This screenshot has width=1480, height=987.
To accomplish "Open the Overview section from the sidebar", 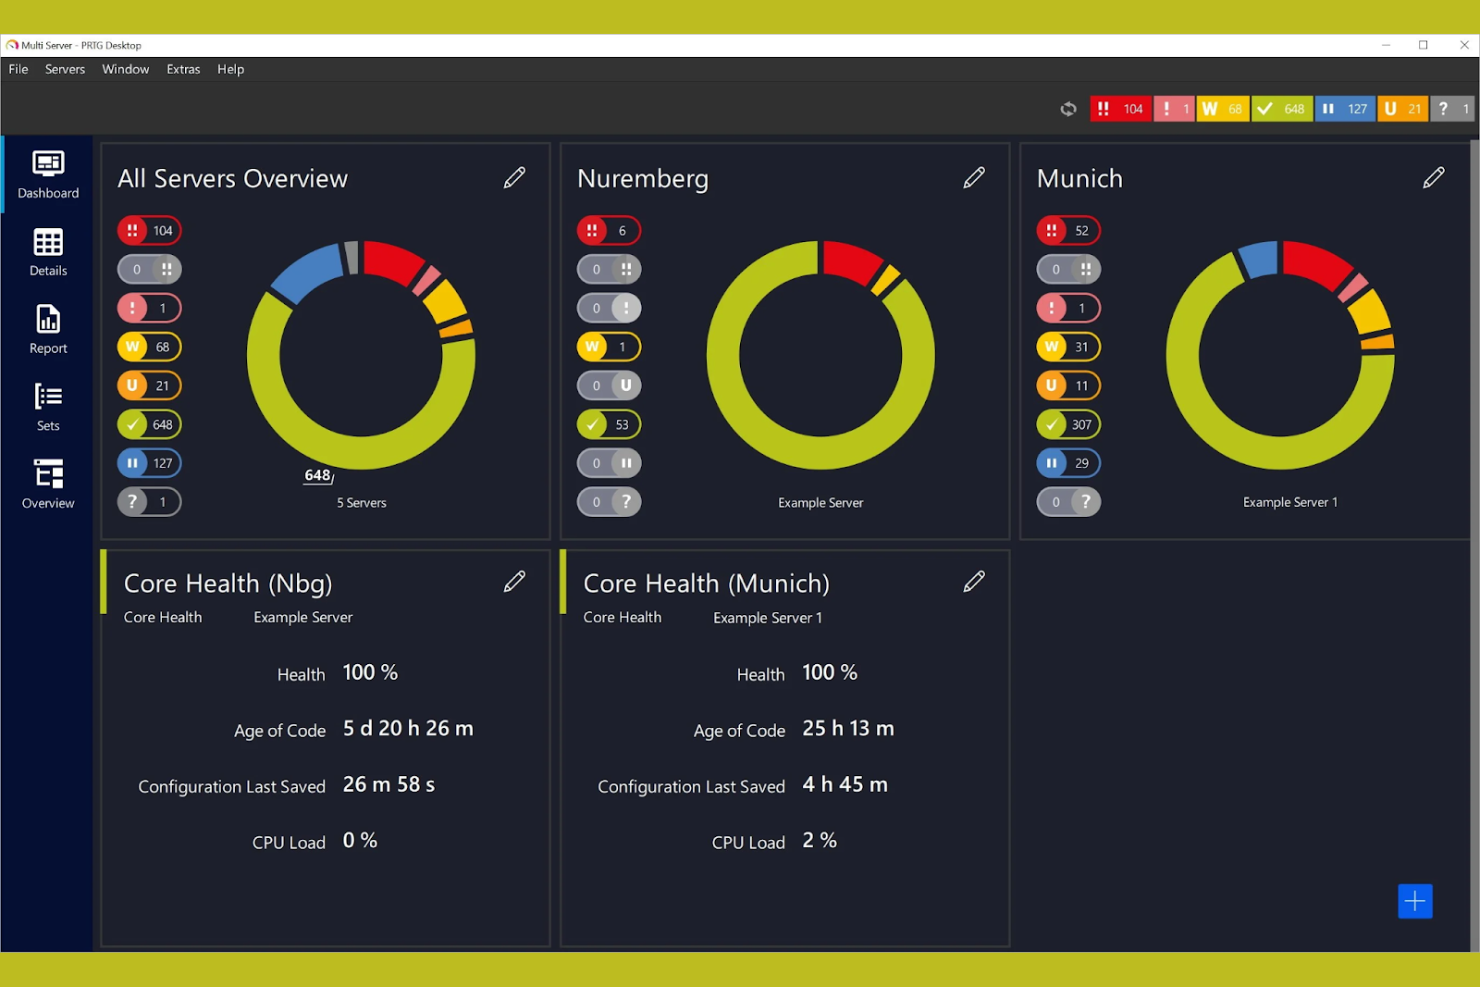I will pos(47,483).
